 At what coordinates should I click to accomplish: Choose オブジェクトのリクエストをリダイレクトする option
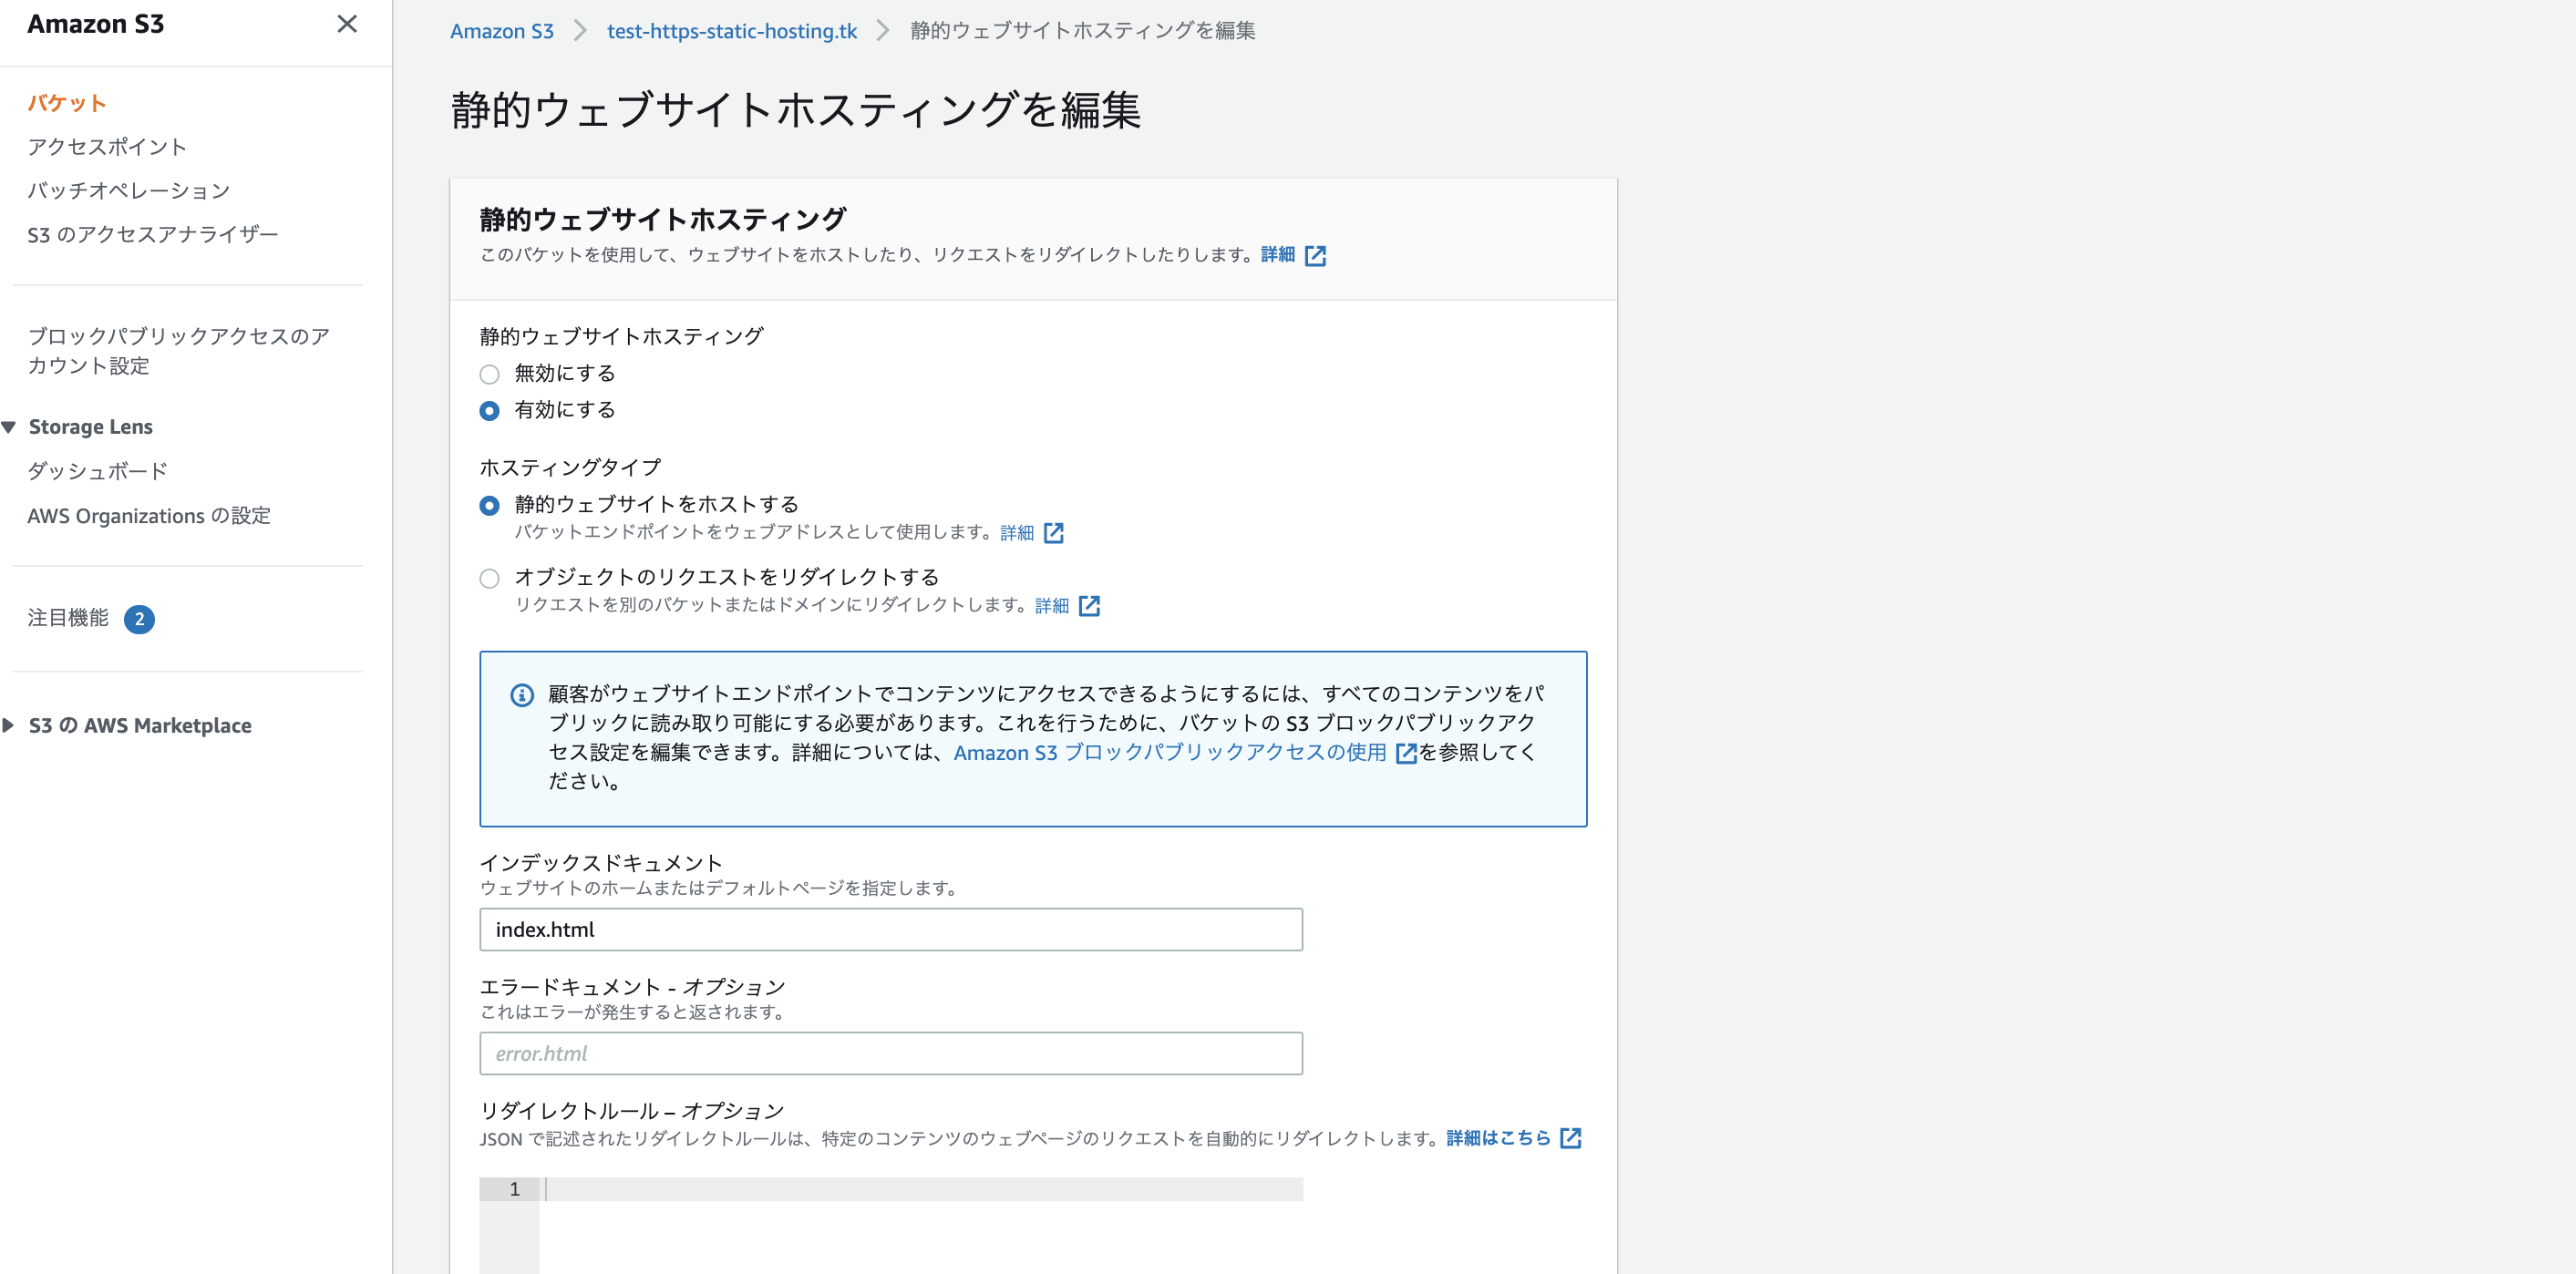click(x=489, y=578)
